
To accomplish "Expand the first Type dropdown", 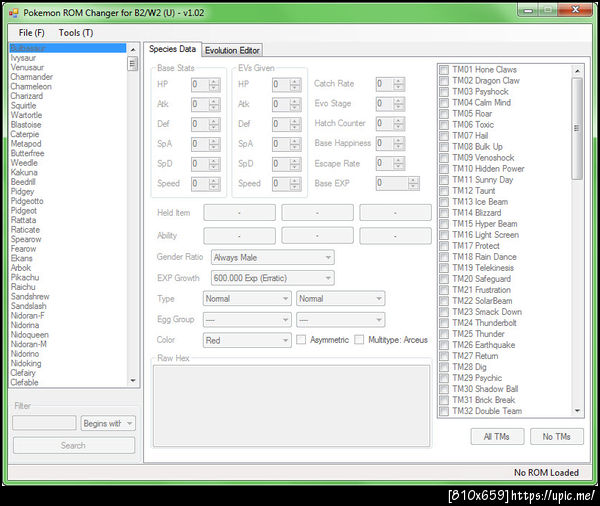I will coord(247,299).
